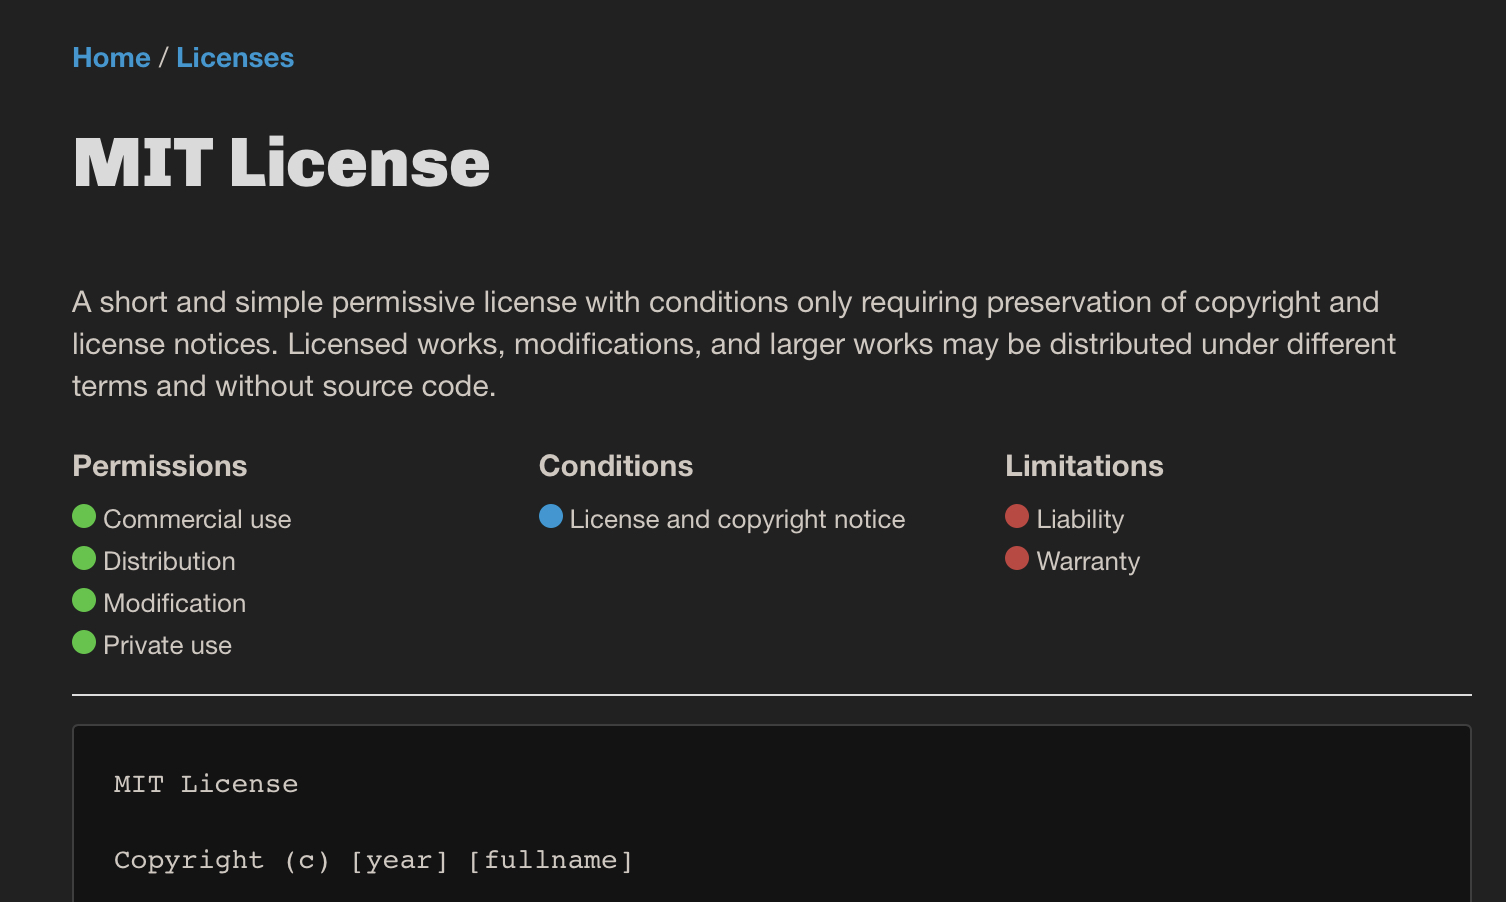Click the Modification permission text
This screenshot has height=902, width=1506.
click(174, 604)
